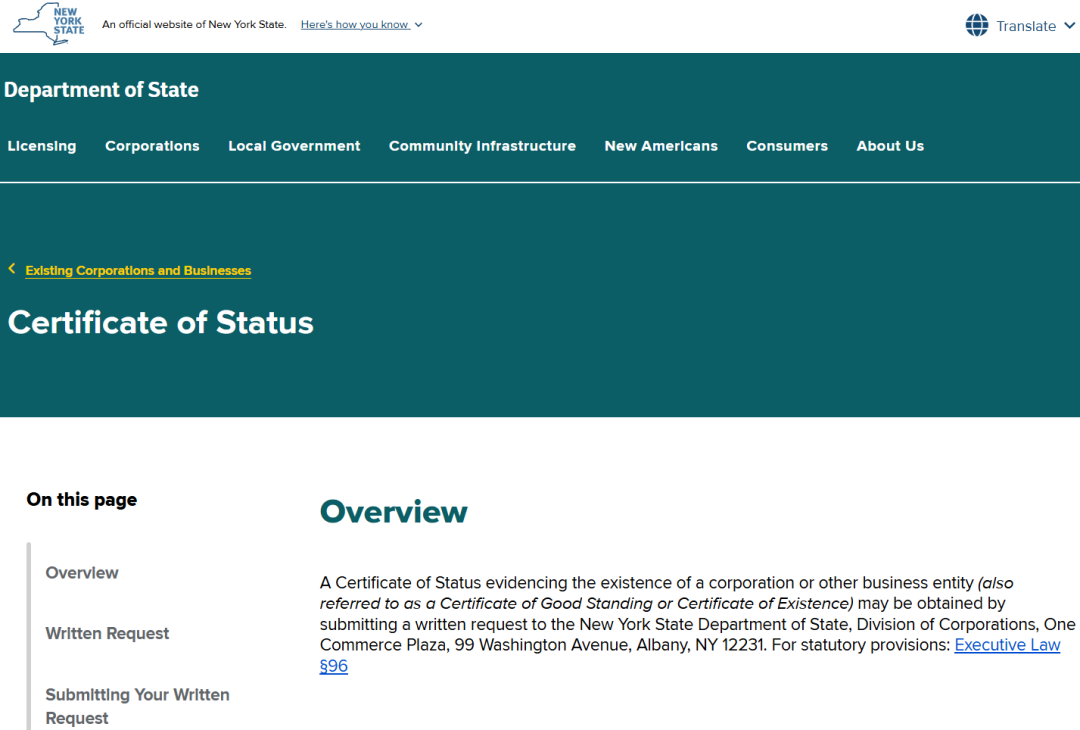
Task: Click the "Certificate of Status" page title
Action: click(160, 322)
